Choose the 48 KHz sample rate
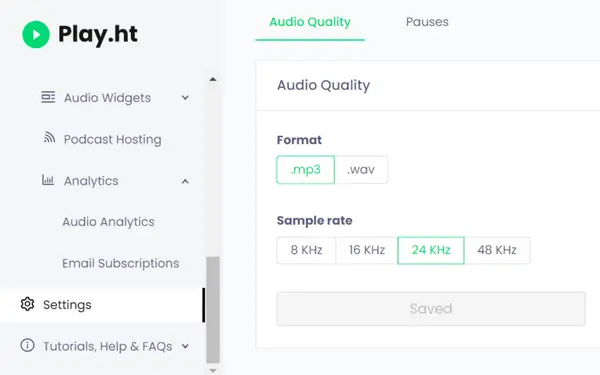This screenshot has height=375, width=600. point(497,250)
